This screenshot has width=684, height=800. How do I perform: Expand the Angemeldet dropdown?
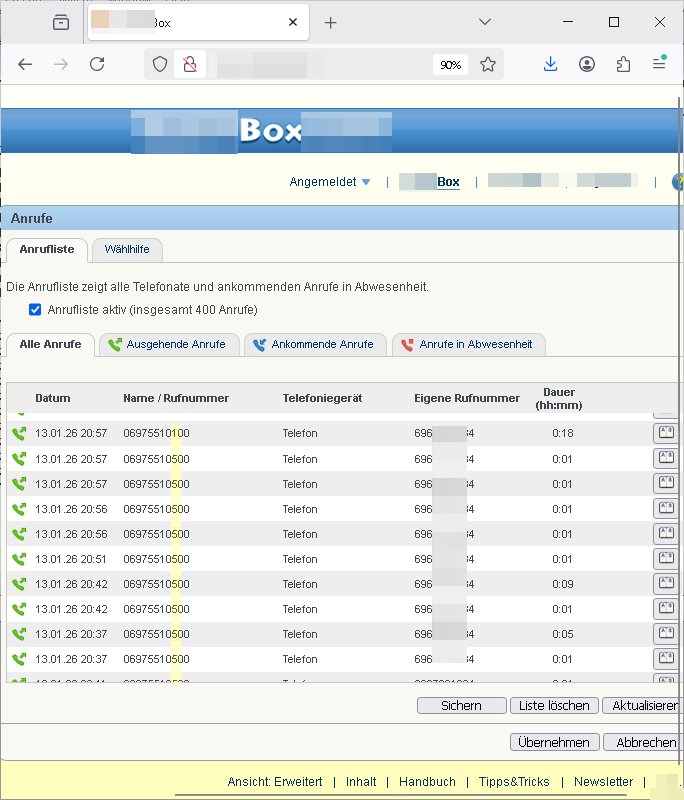point(330,182)
